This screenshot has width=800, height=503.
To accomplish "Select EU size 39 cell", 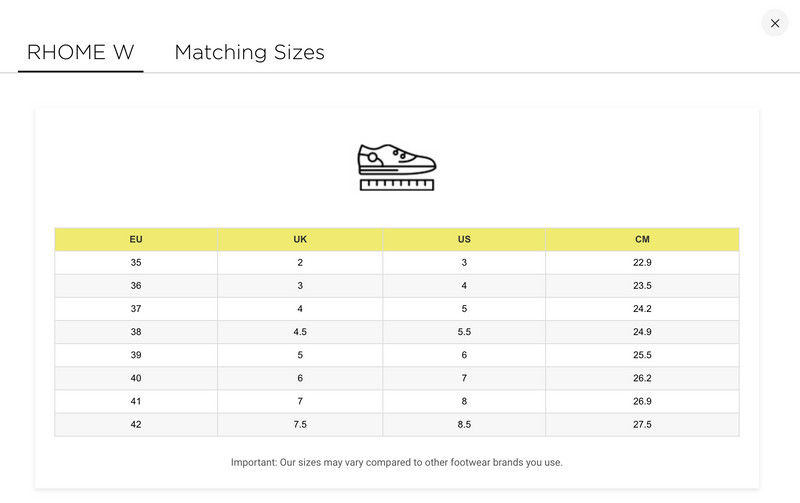I will coord(136,355).
